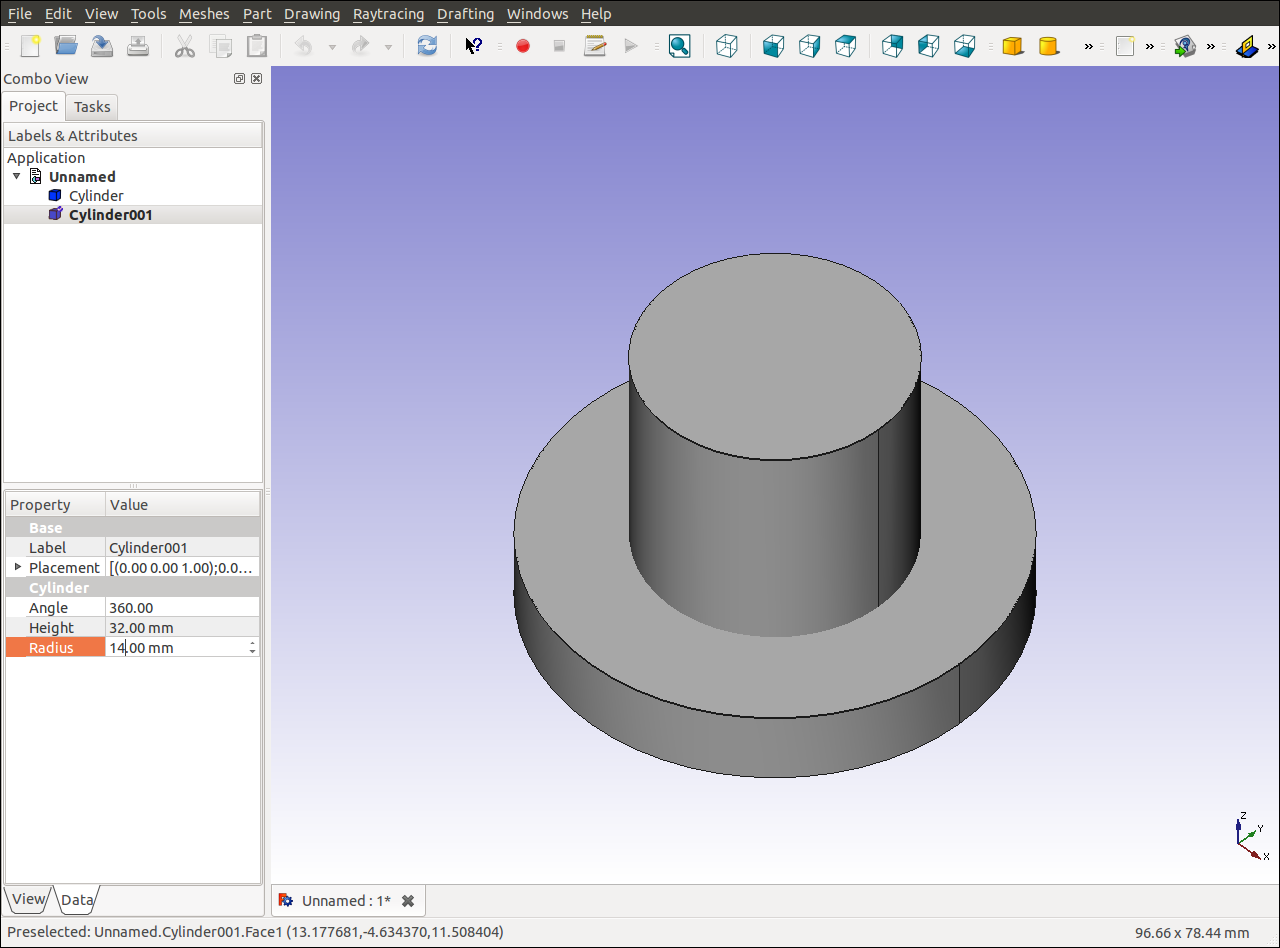1280x948 pixels.
Task: Click the blank page toolbar icon
Action: point(1125,46)
